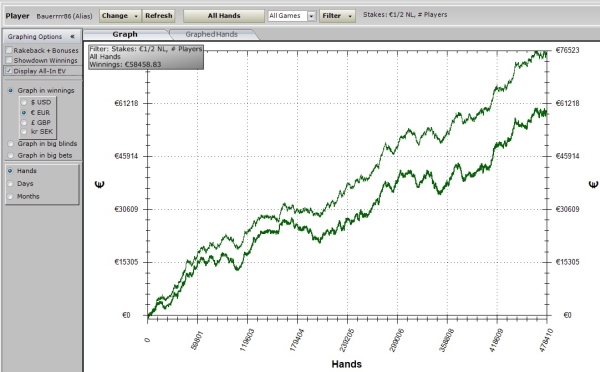
Task: Switch to the Graphed Hands tab
Action: [x=212, y=34]
